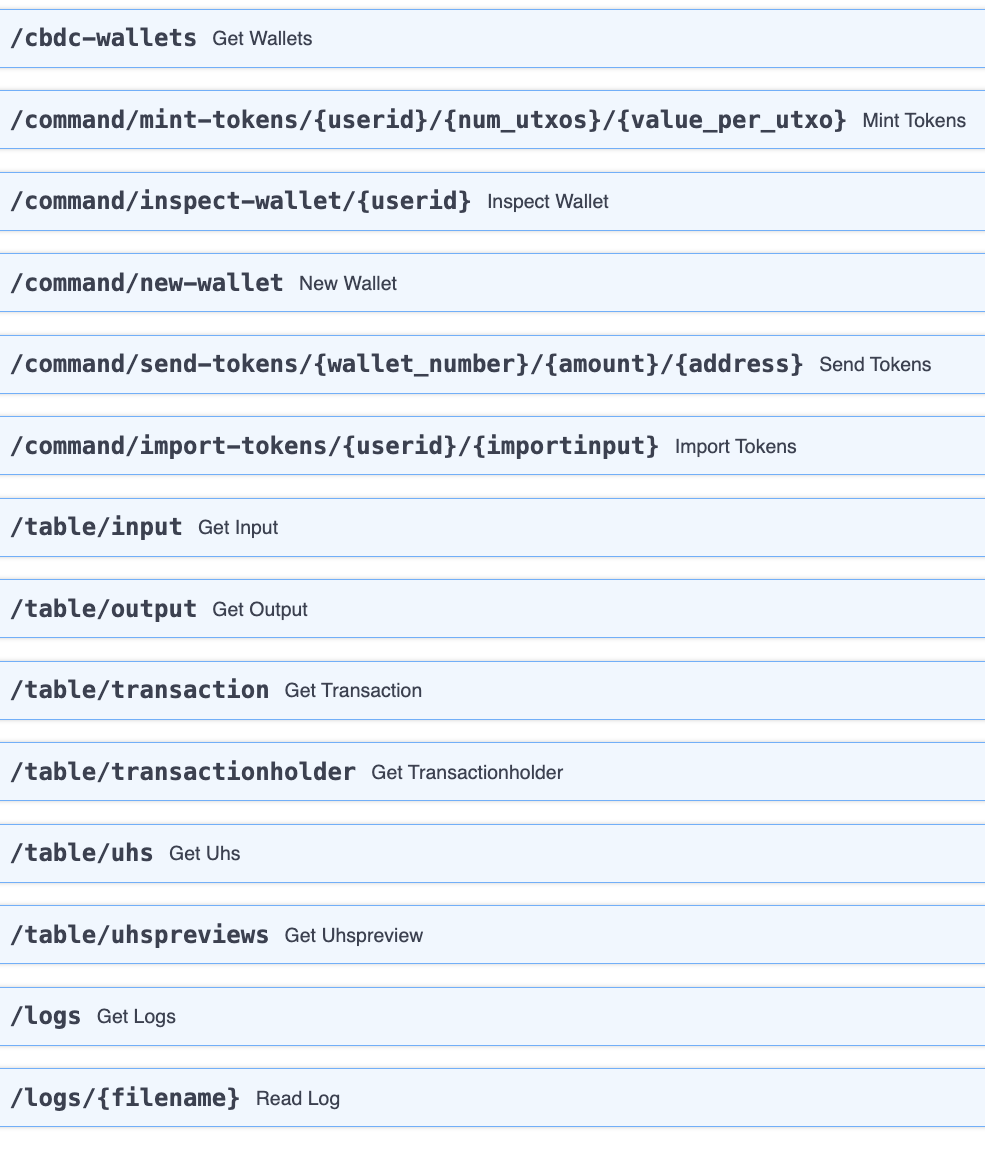The image size is (985, 1154).
Task: Click the Get Wallets summary label
Action: 261,39
